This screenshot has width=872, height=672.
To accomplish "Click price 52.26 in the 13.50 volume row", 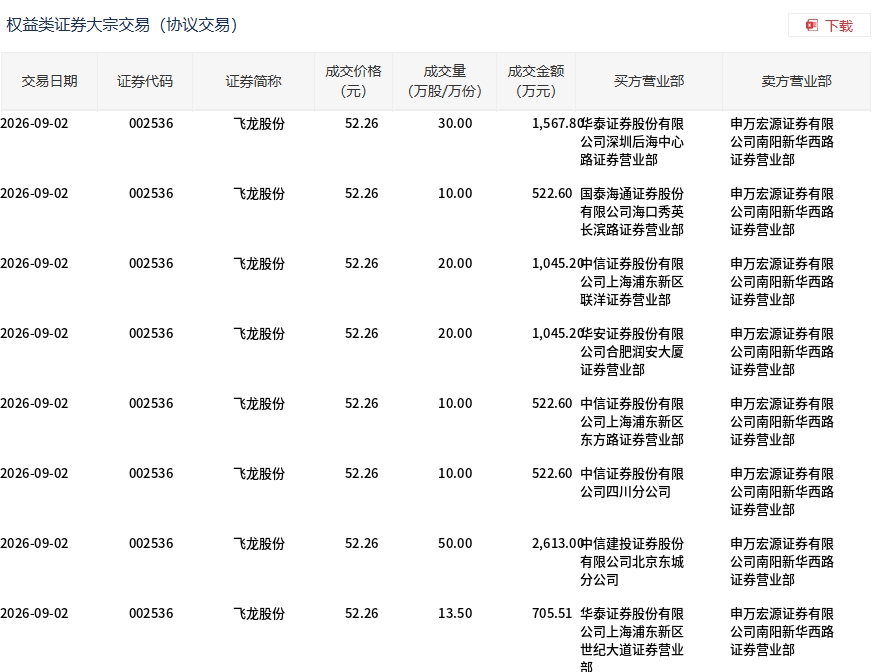I will [361, 614].
